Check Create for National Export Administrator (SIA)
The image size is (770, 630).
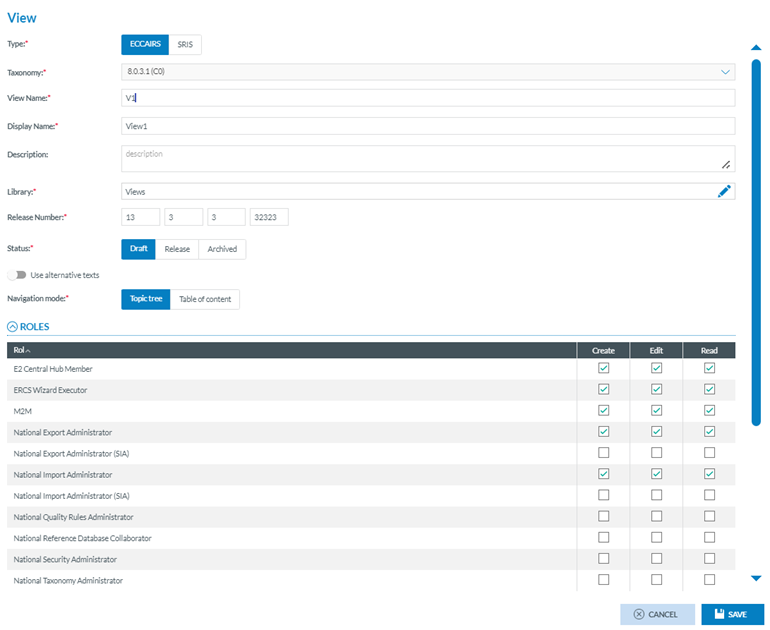(603, 453)
